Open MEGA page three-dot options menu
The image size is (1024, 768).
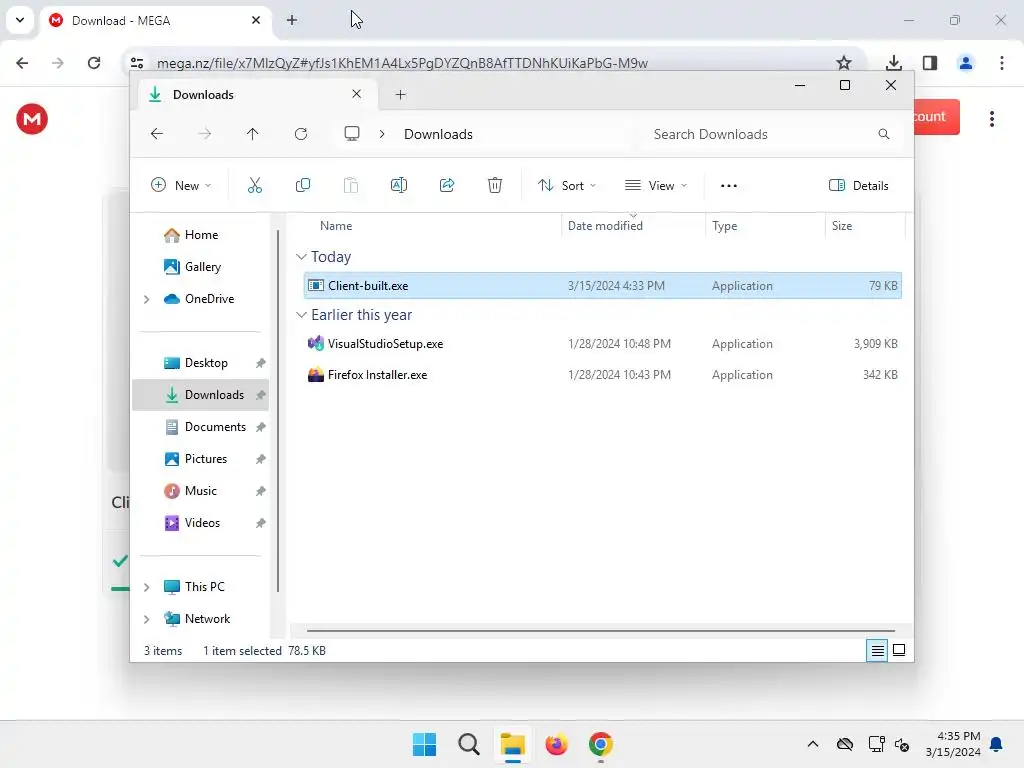(992, 119)
